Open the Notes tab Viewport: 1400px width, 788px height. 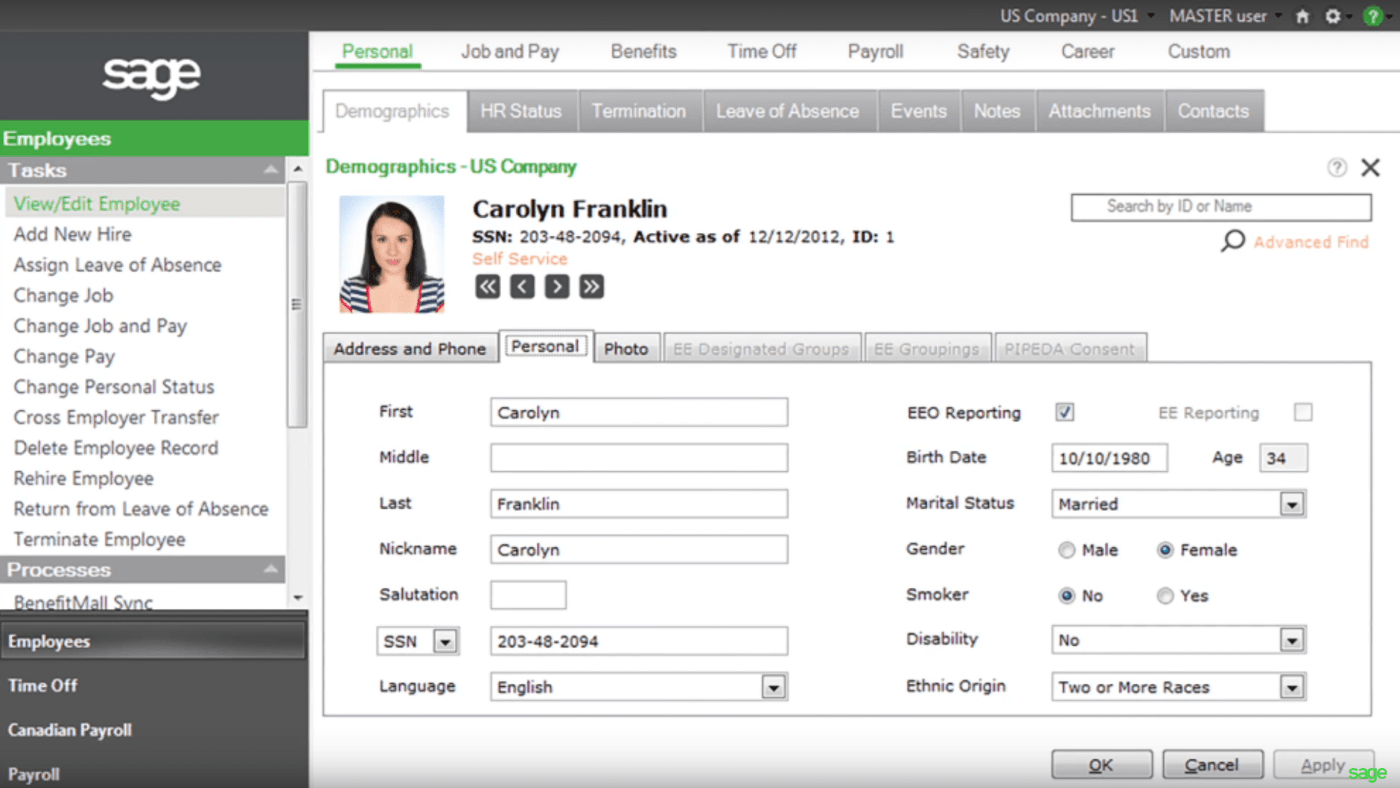(997, 111)
